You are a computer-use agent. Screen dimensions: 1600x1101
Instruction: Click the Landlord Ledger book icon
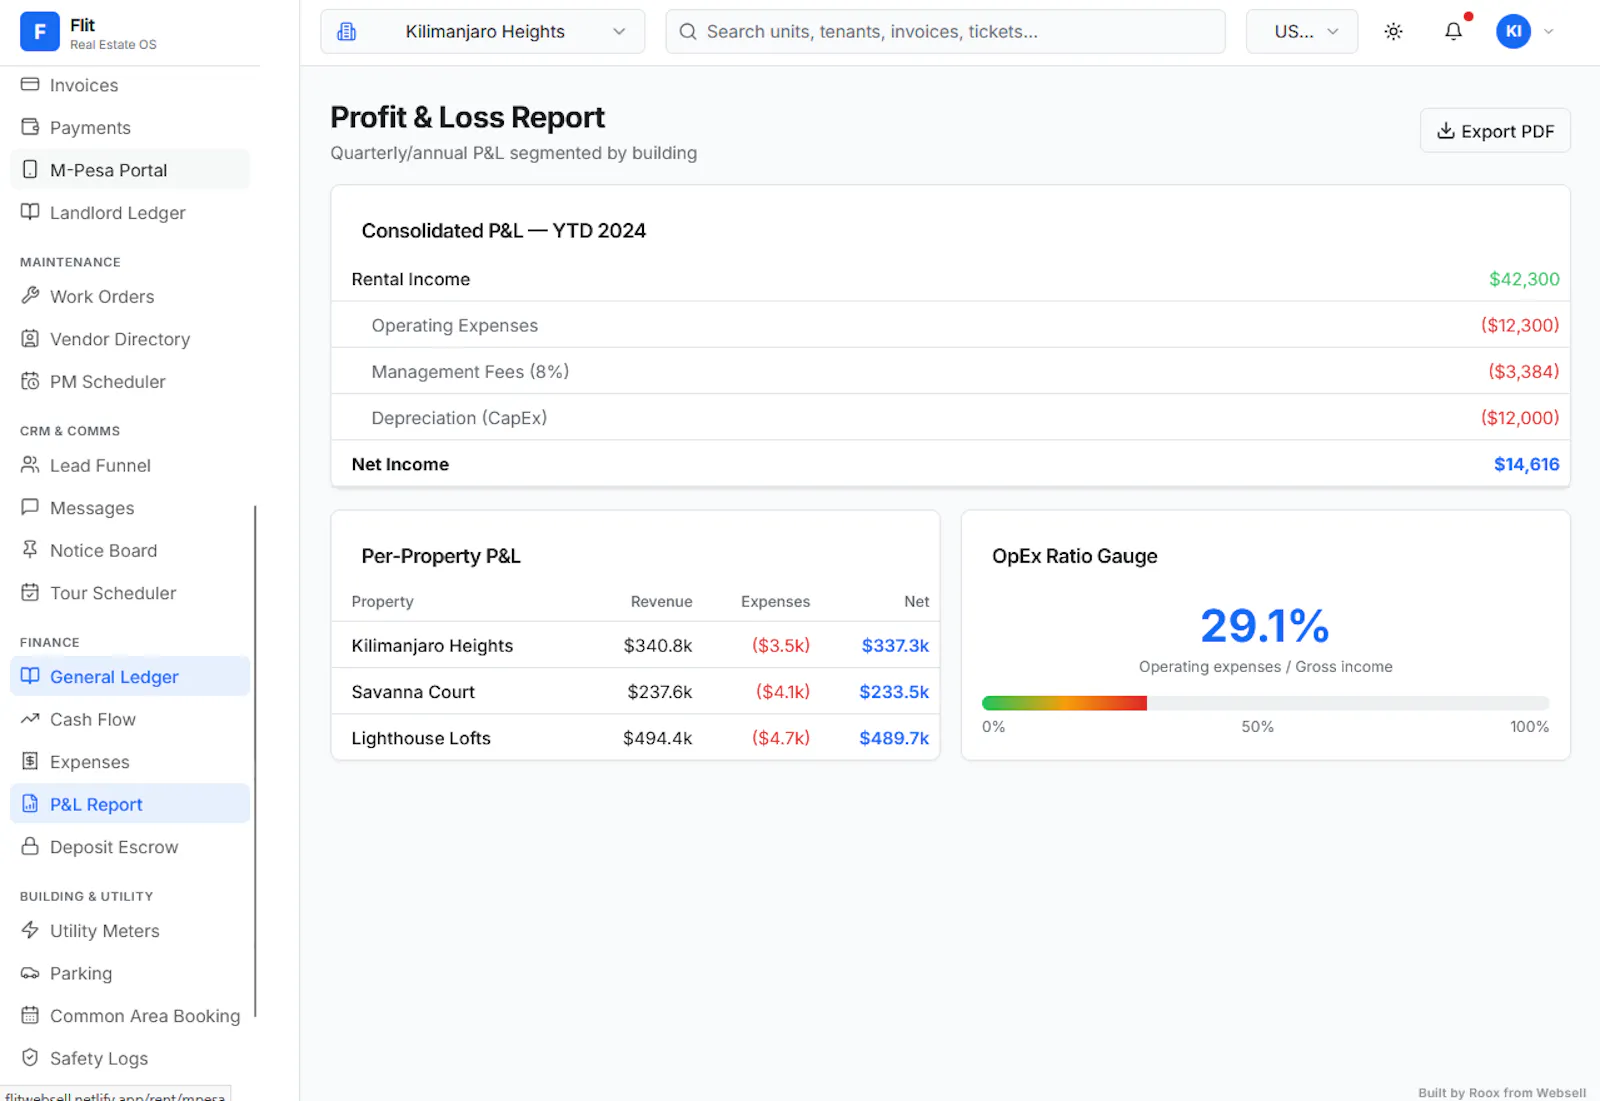tap(30, 212)
